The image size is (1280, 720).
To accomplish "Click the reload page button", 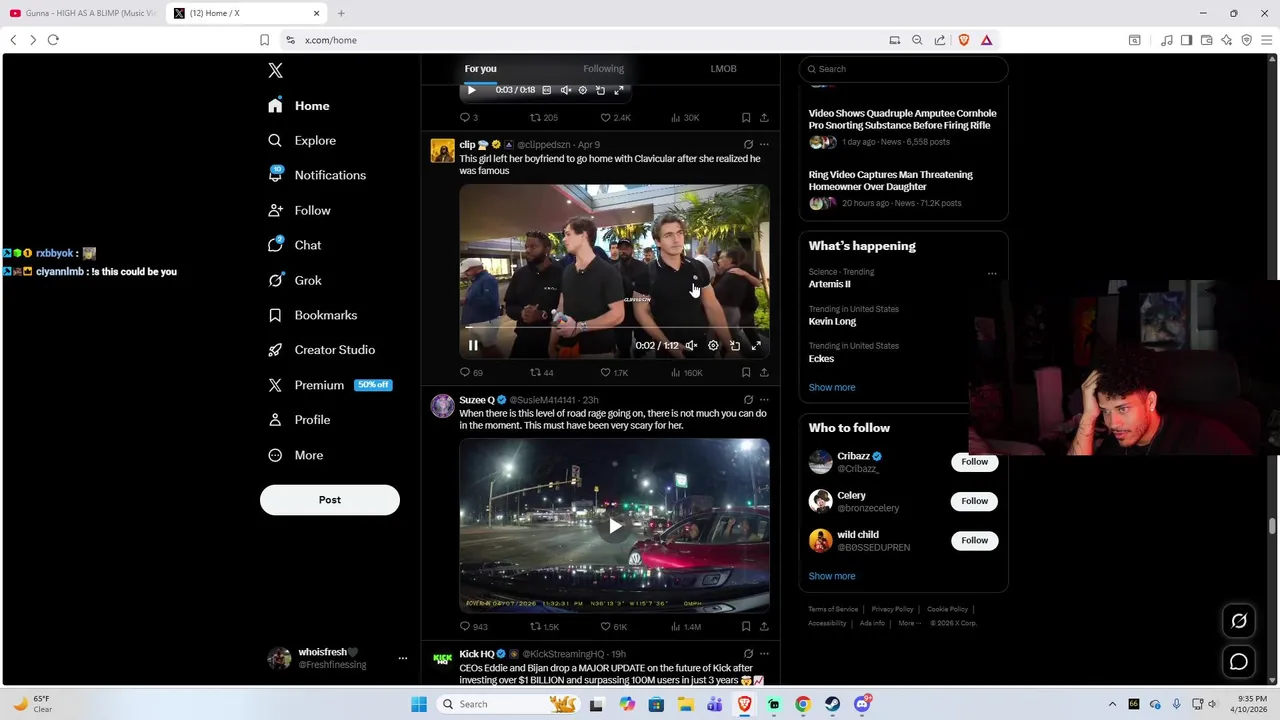I will click(53, 40).
